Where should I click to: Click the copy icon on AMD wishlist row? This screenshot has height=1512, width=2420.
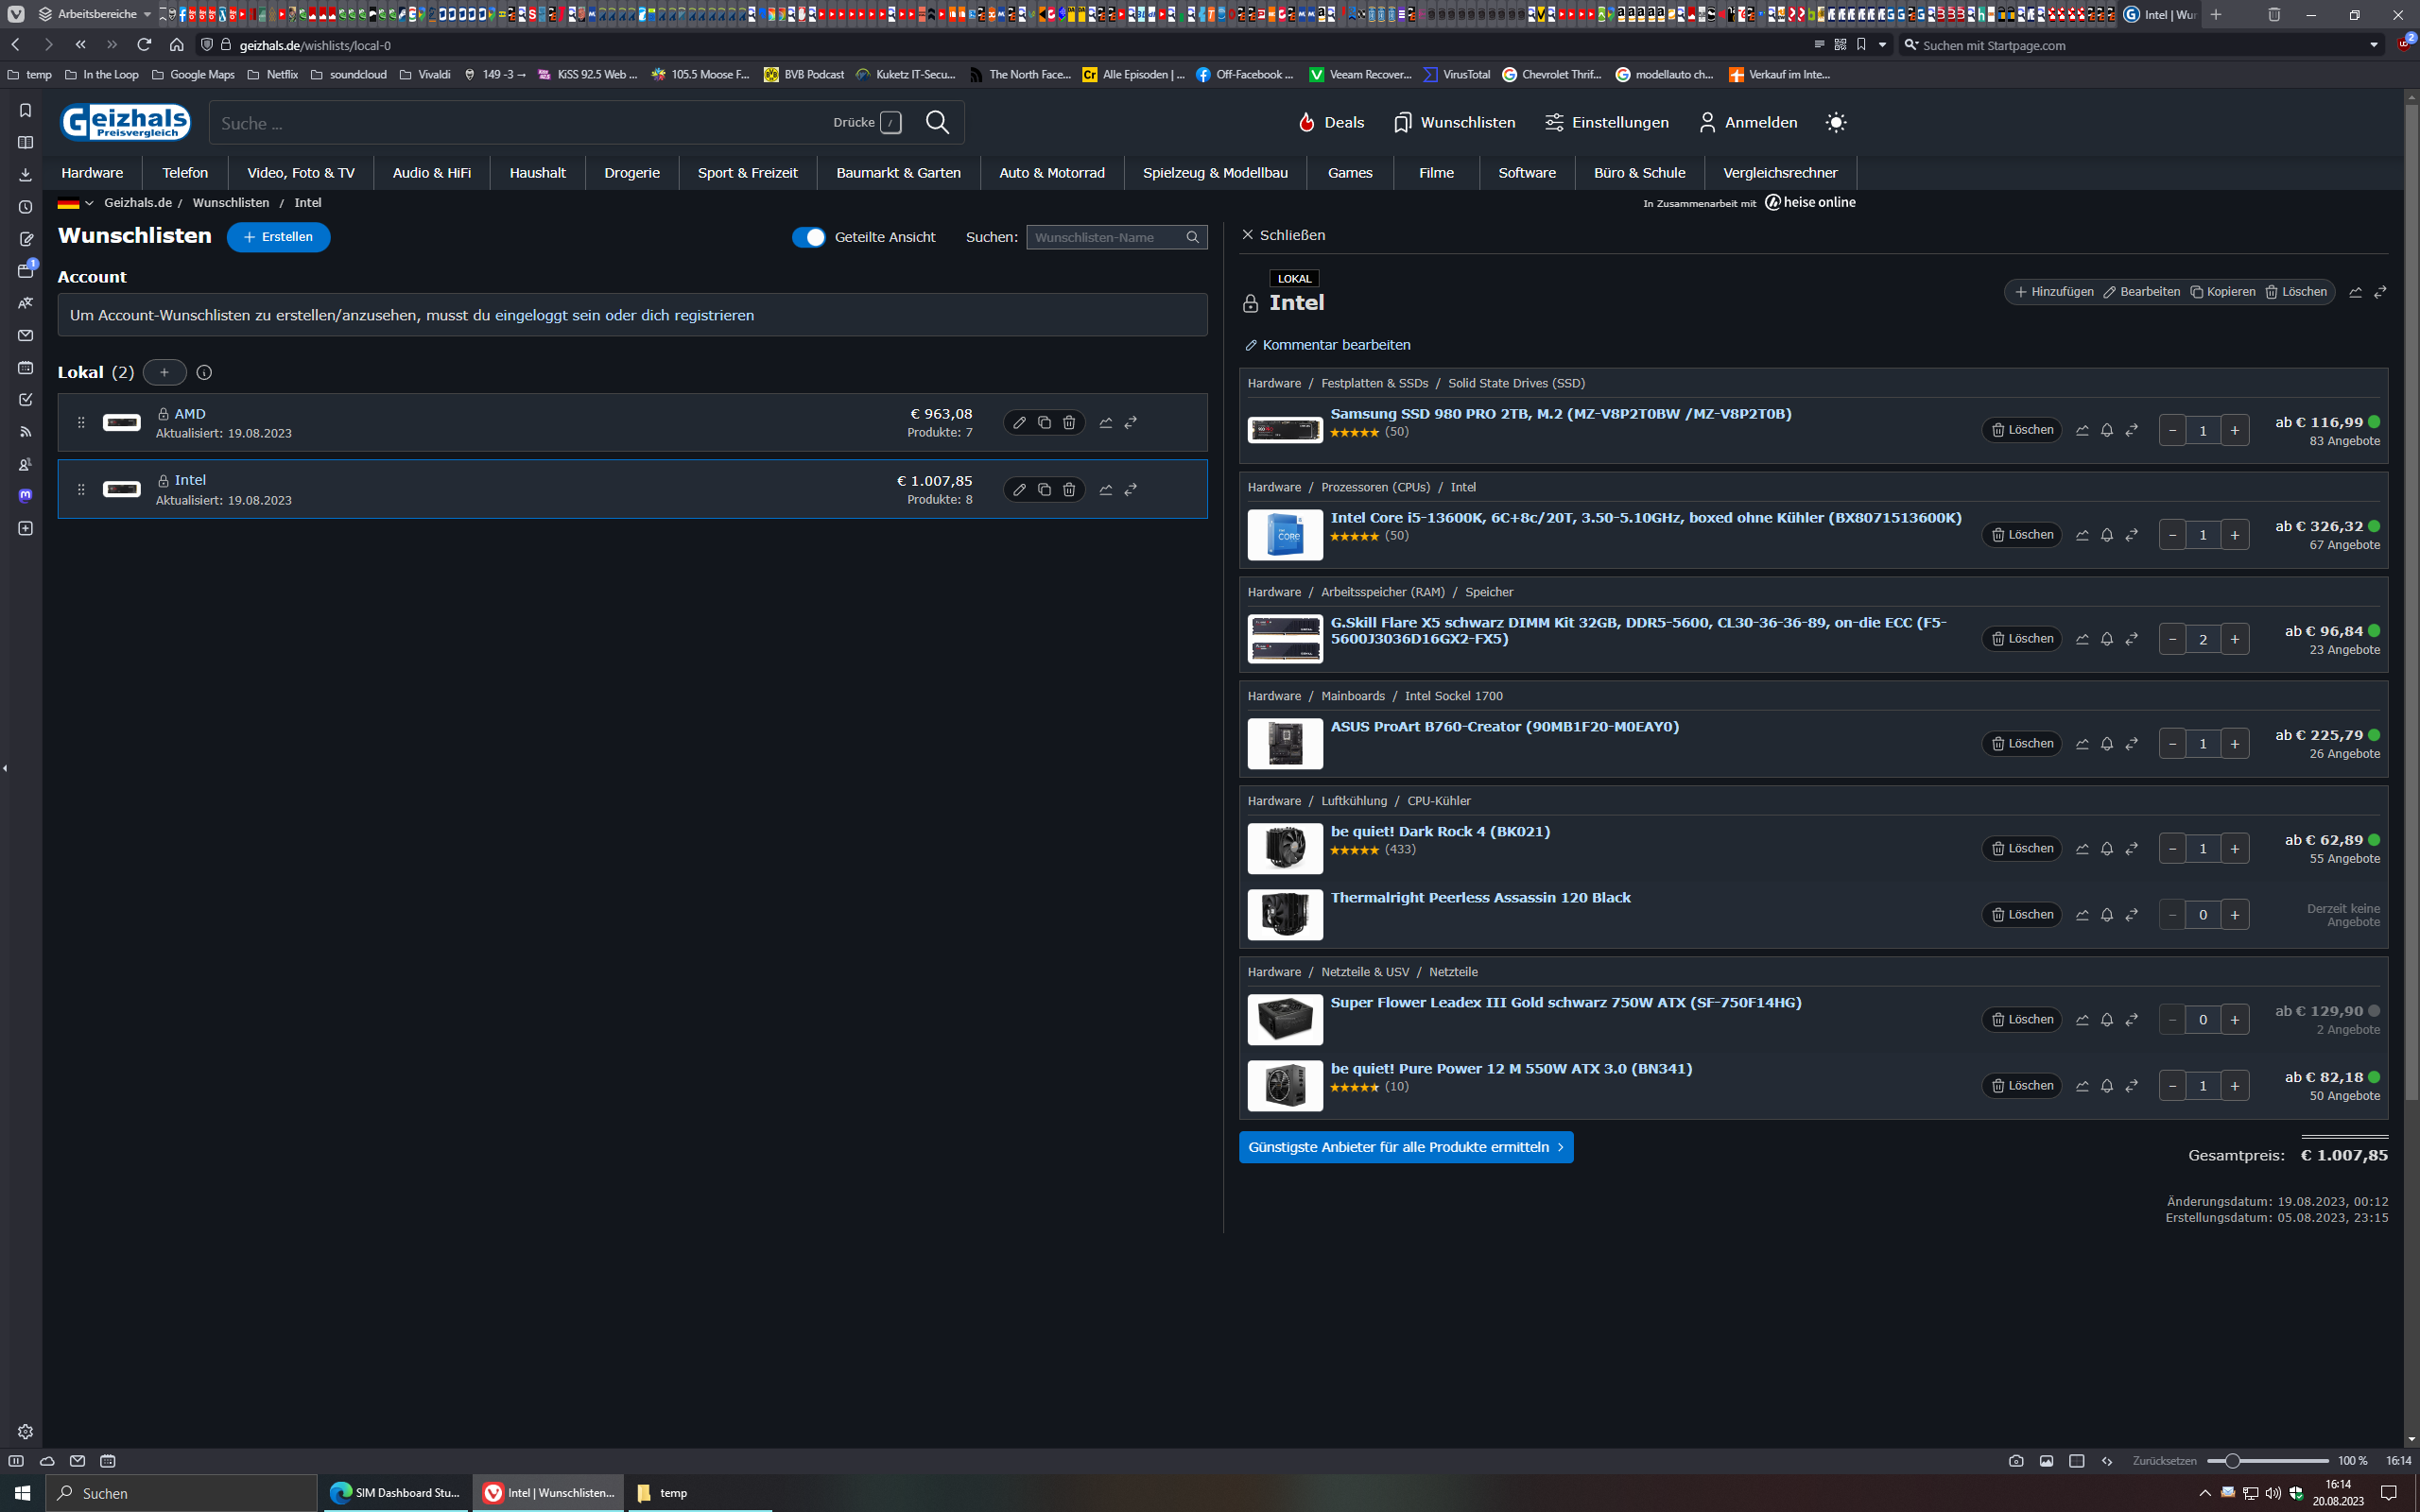[1044, 423]
